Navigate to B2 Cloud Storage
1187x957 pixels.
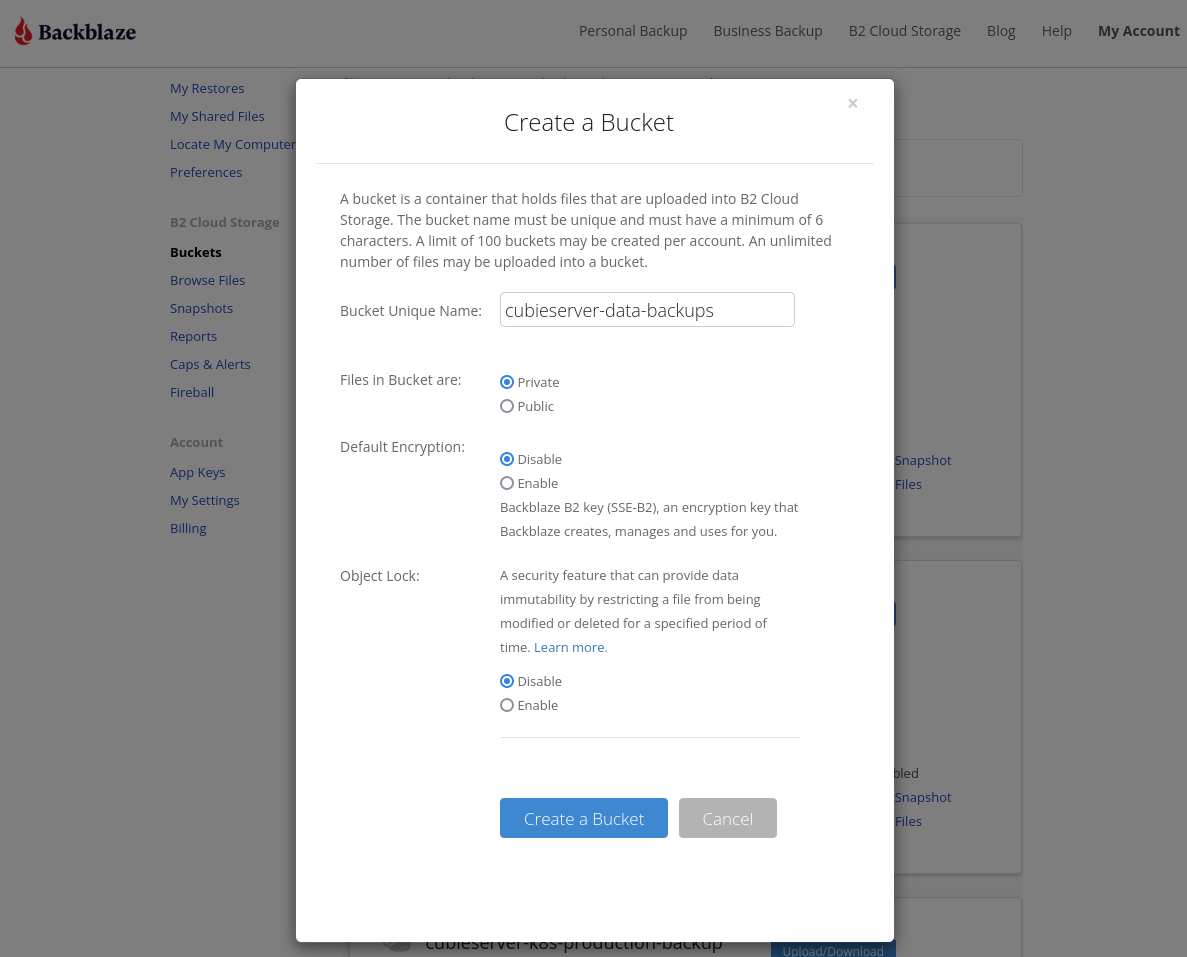(904, 31)
